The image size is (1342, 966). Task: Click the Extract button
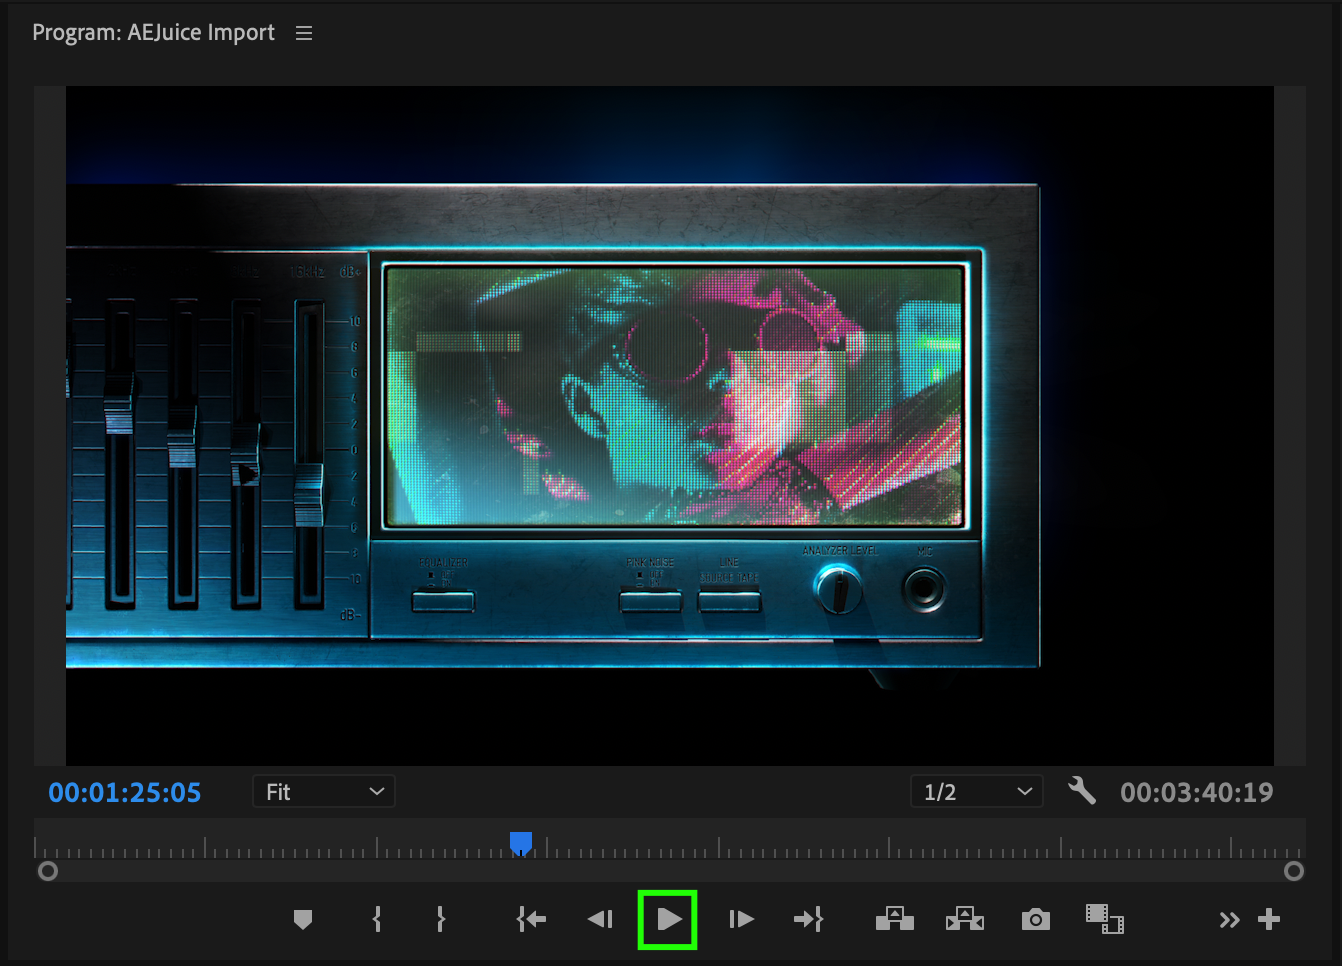pyautogui.click(x=964, y=919)
